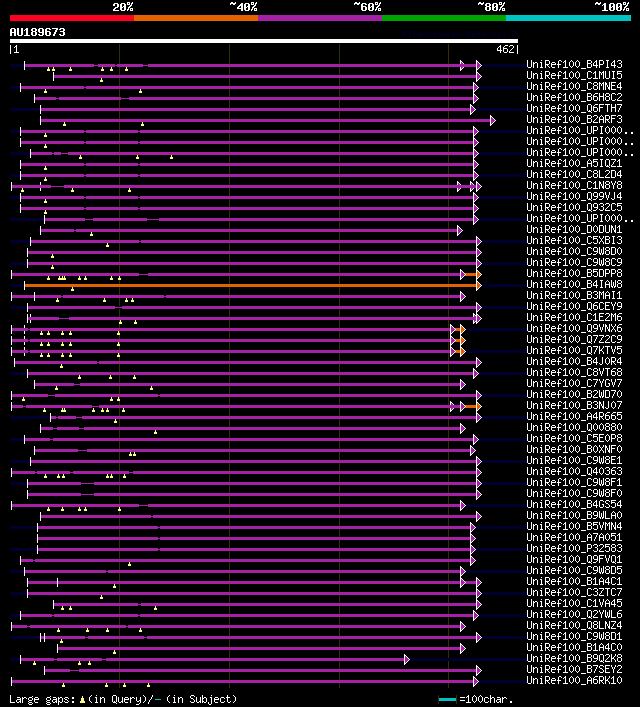The image size is (640, 707).
Task: Open hit UniRef100_C8MNE4
Action: [574, 87]
